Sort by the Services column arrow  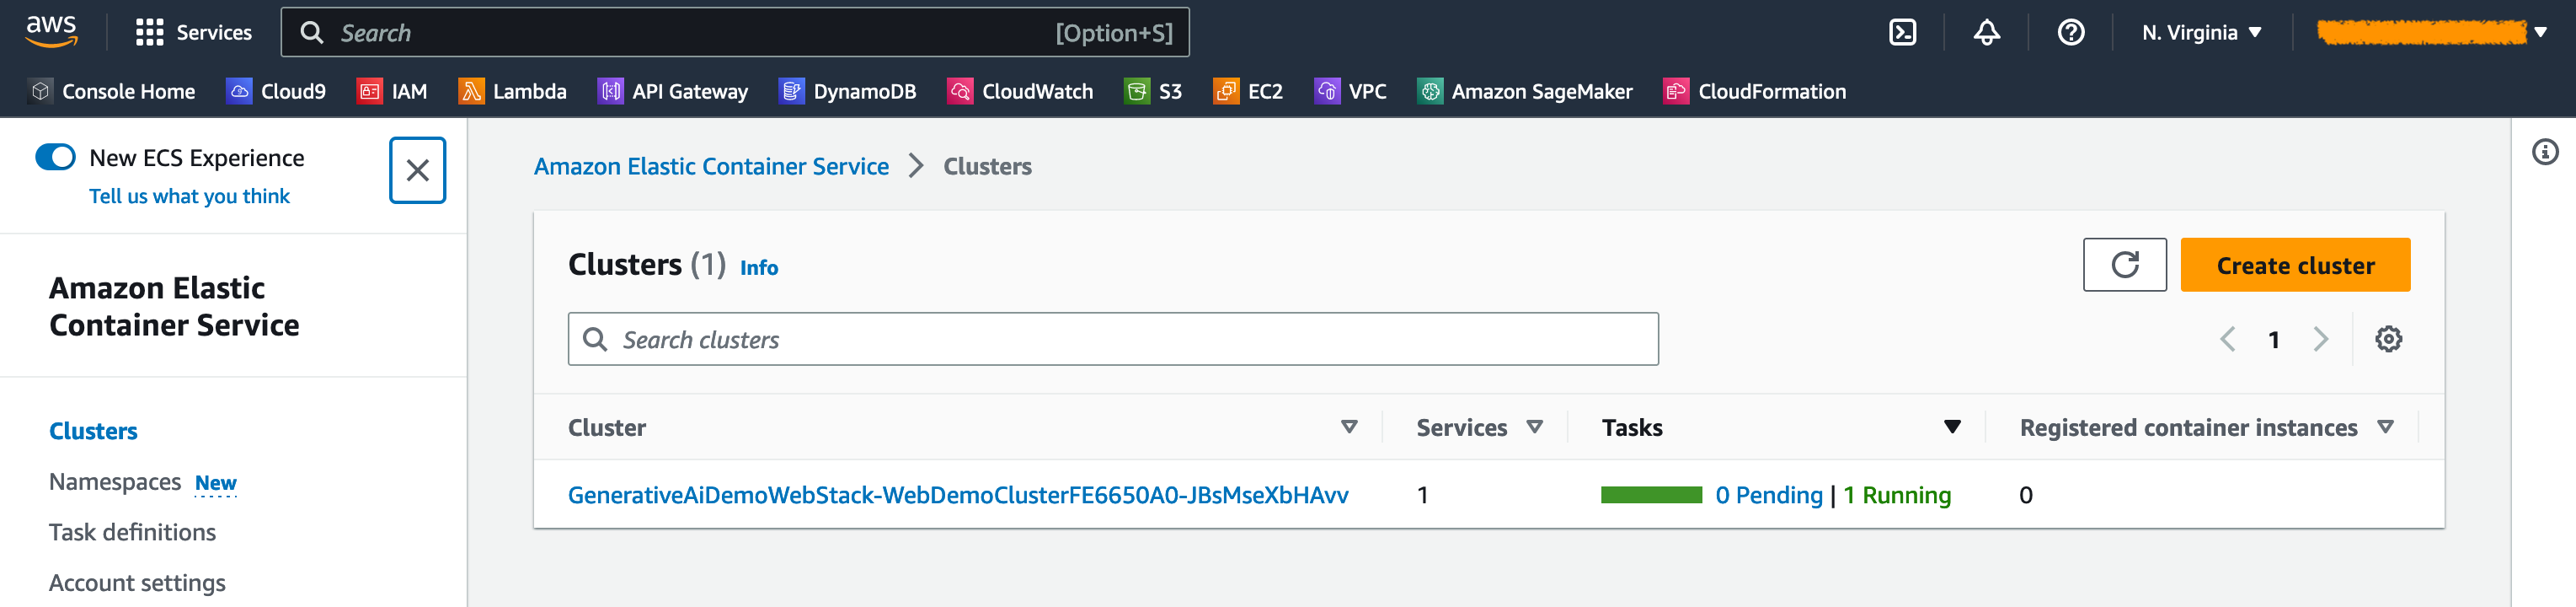tap(1534, 427)
